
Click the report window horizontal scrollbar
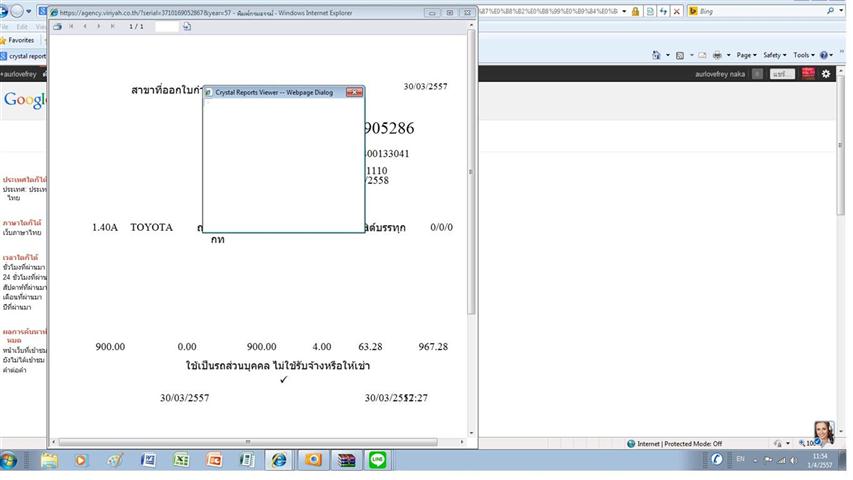(248, 442)
